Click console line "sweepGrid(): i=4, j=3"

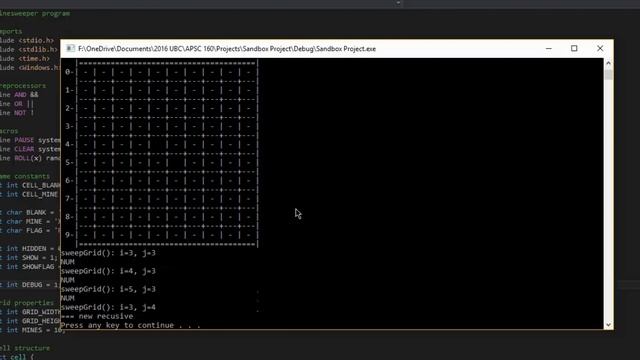pyautogui.click(x=108, y=271)
